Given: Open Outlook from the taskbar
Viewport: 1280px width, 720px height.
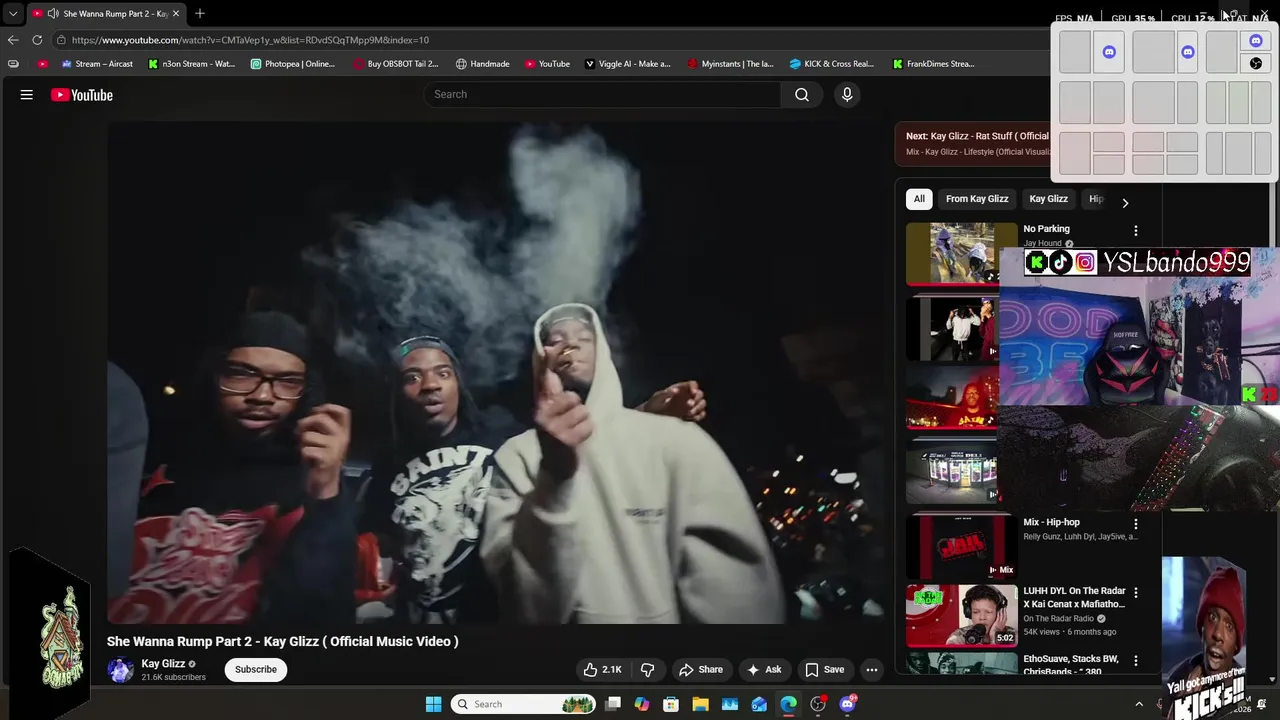Looking at the screenshot, I should [x=759, y=704].
